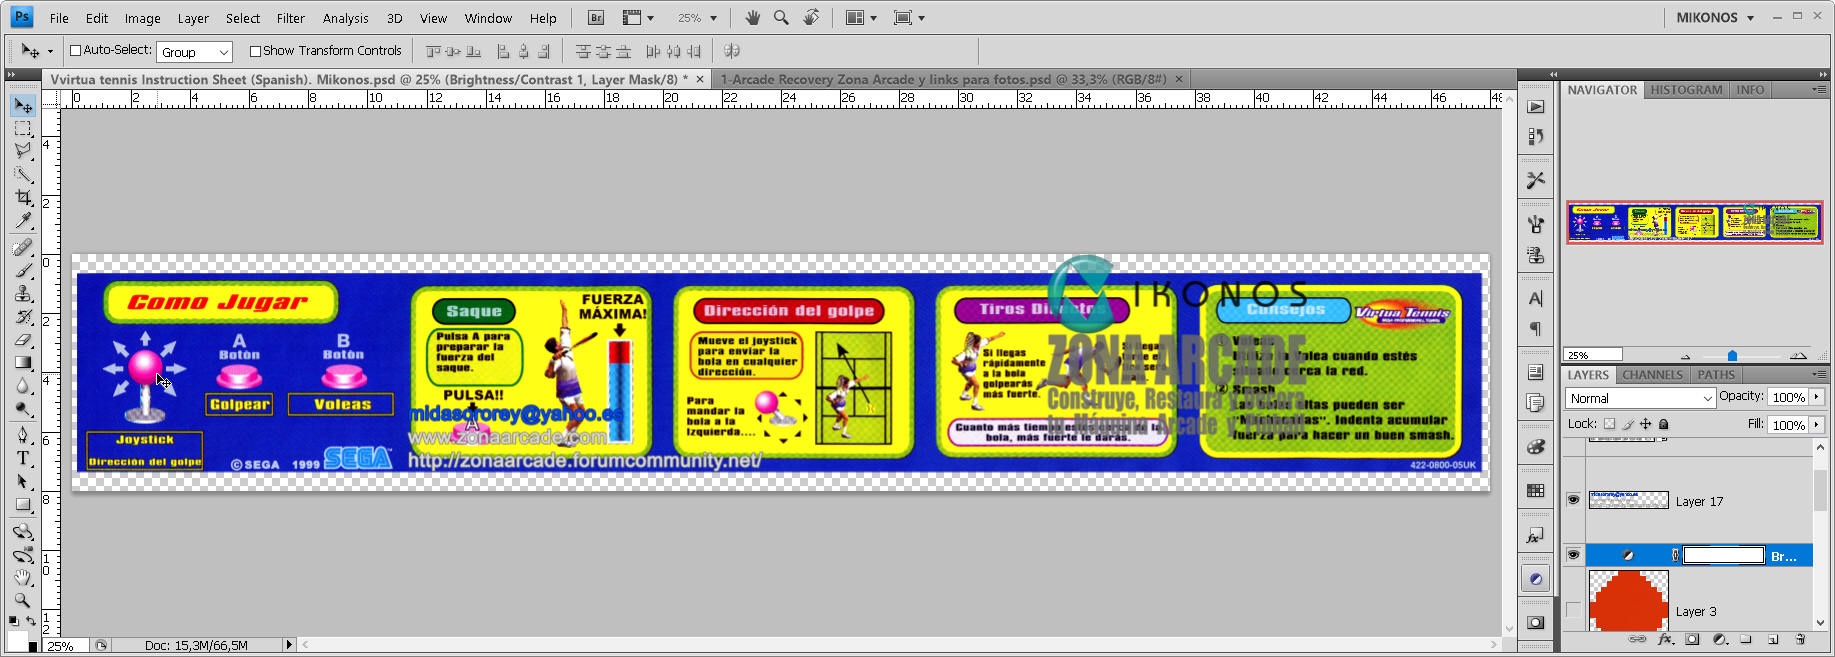Open the Styles panel fx icon
1835x657 pixels.
point(1536,536)
